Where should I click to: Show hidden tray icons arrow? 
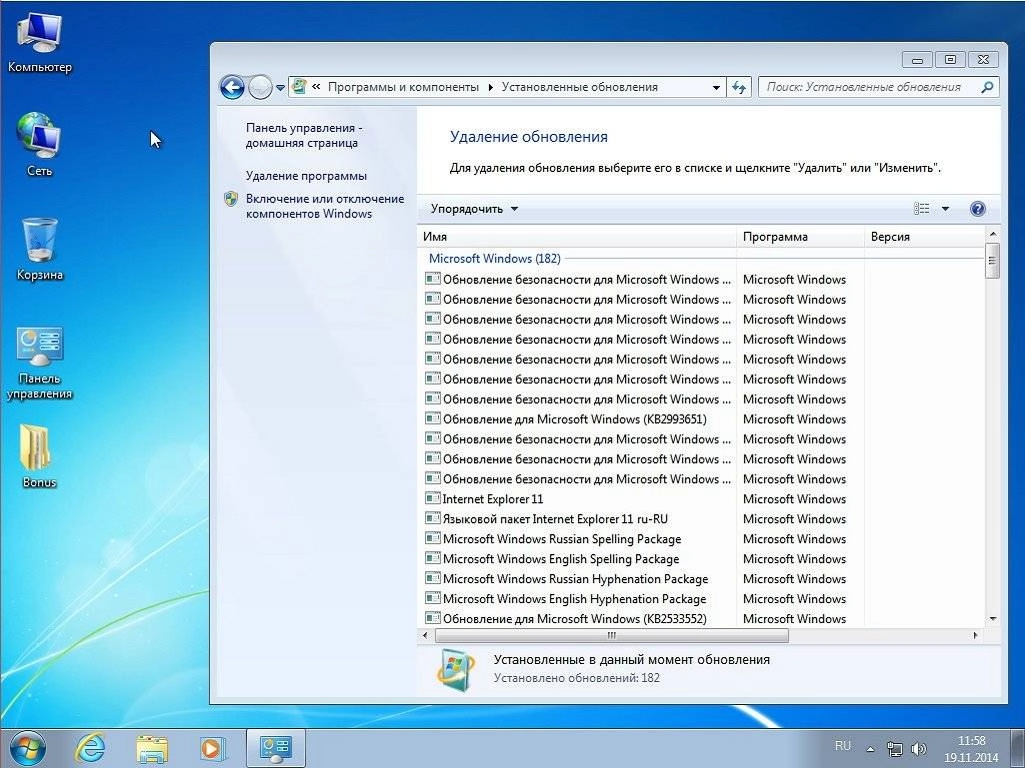pyautogui.click(x=871, y=749)
